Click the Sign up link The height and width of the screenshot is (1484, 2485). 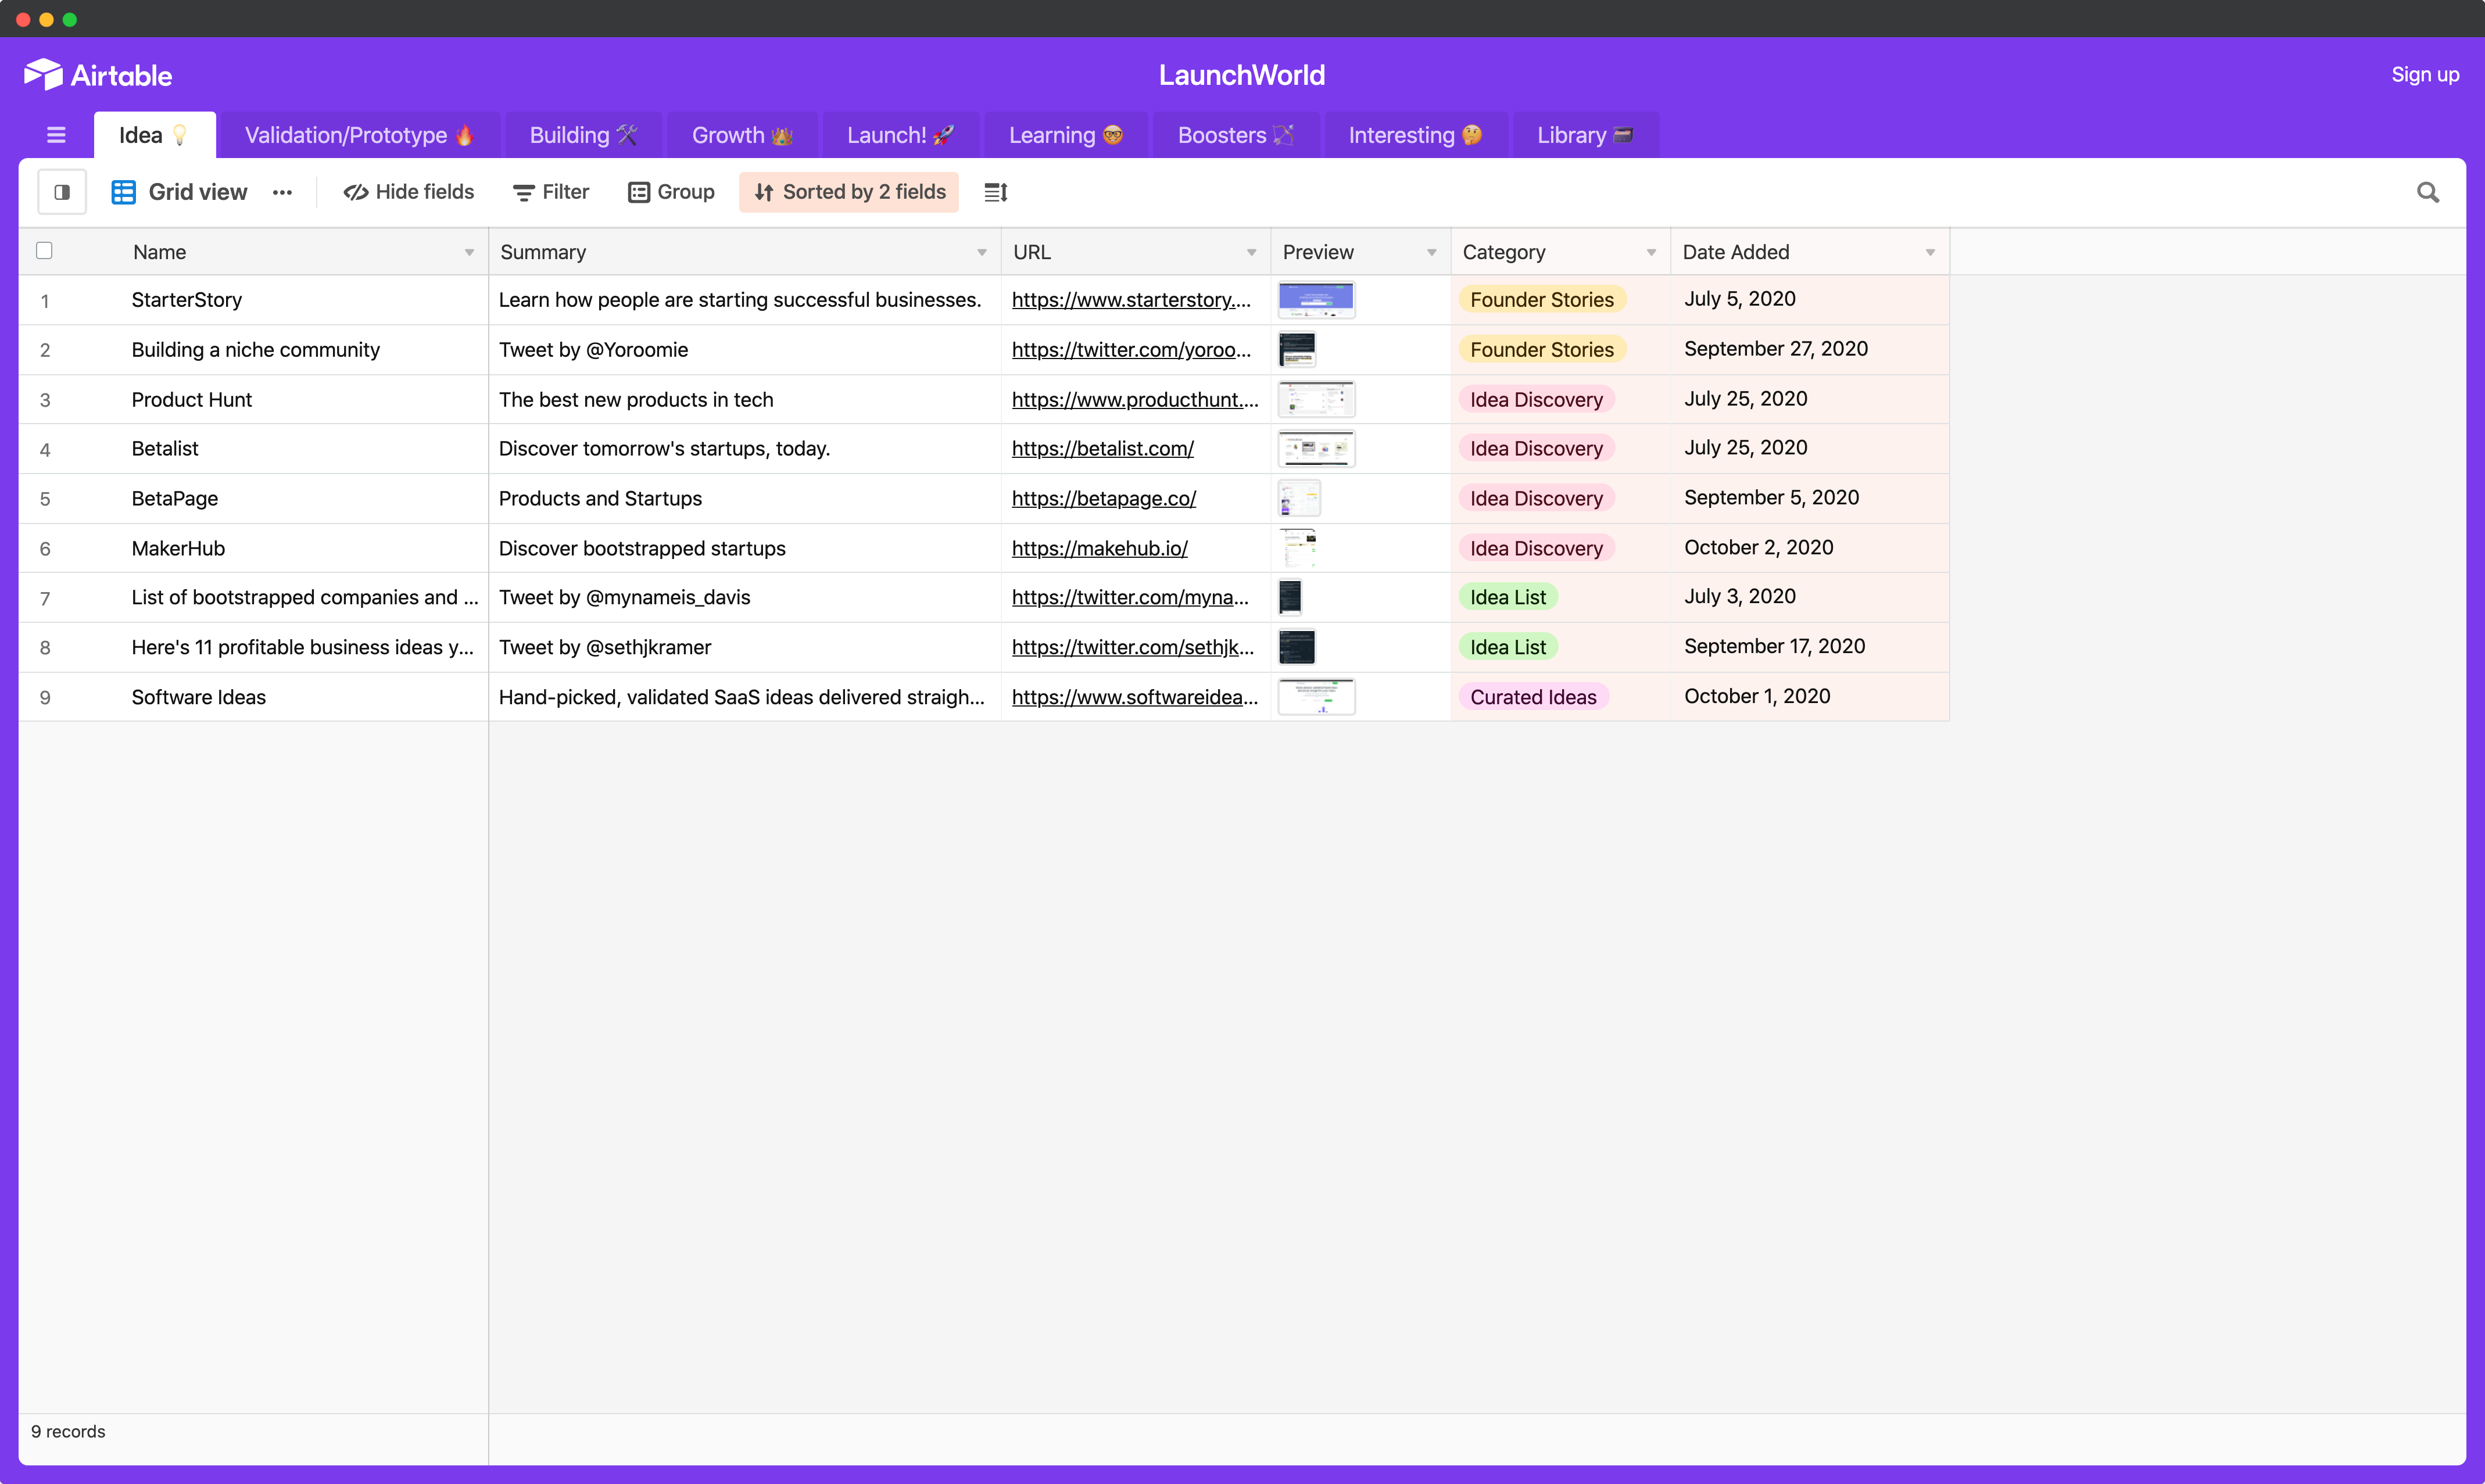click(2425, 75)
